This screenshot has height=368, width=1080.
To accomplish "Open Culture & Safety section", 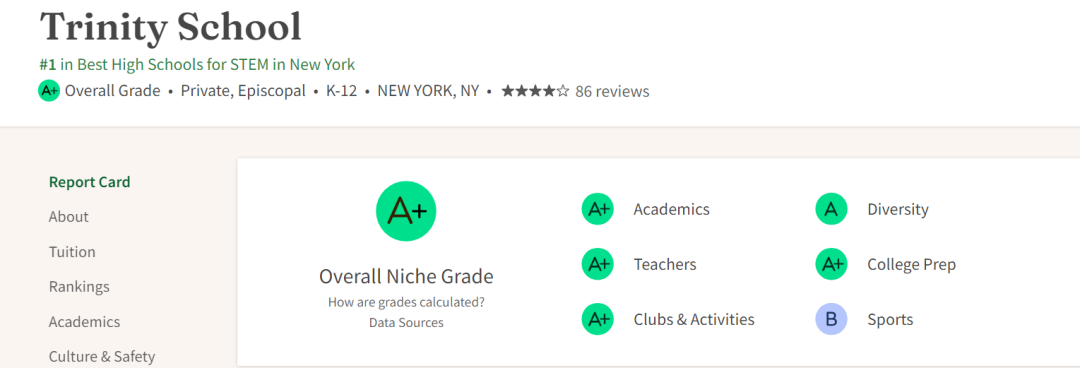I will [102, 356].
